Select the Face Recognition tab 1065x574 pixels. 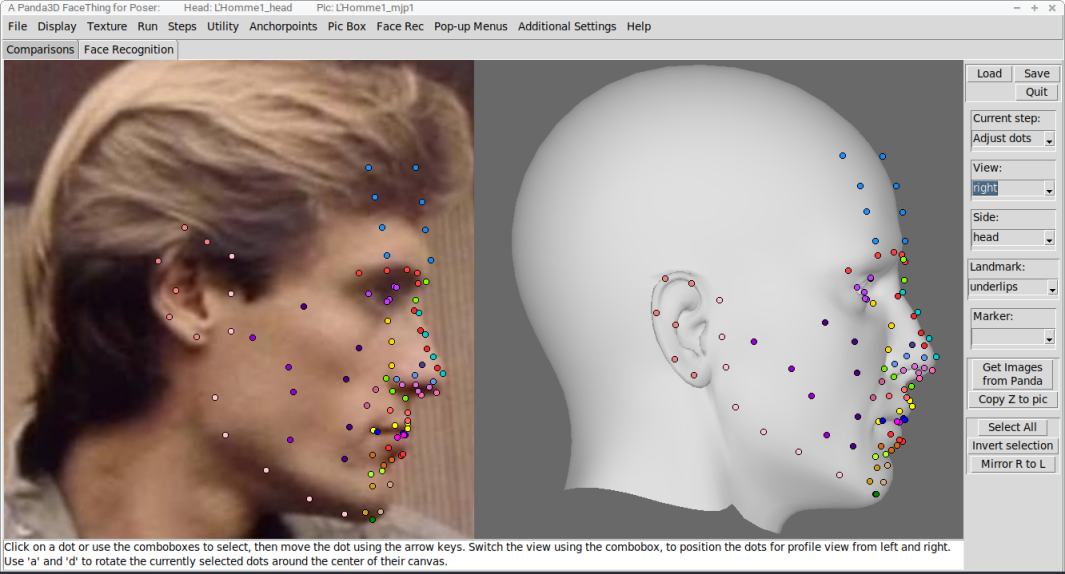point(128,50)
